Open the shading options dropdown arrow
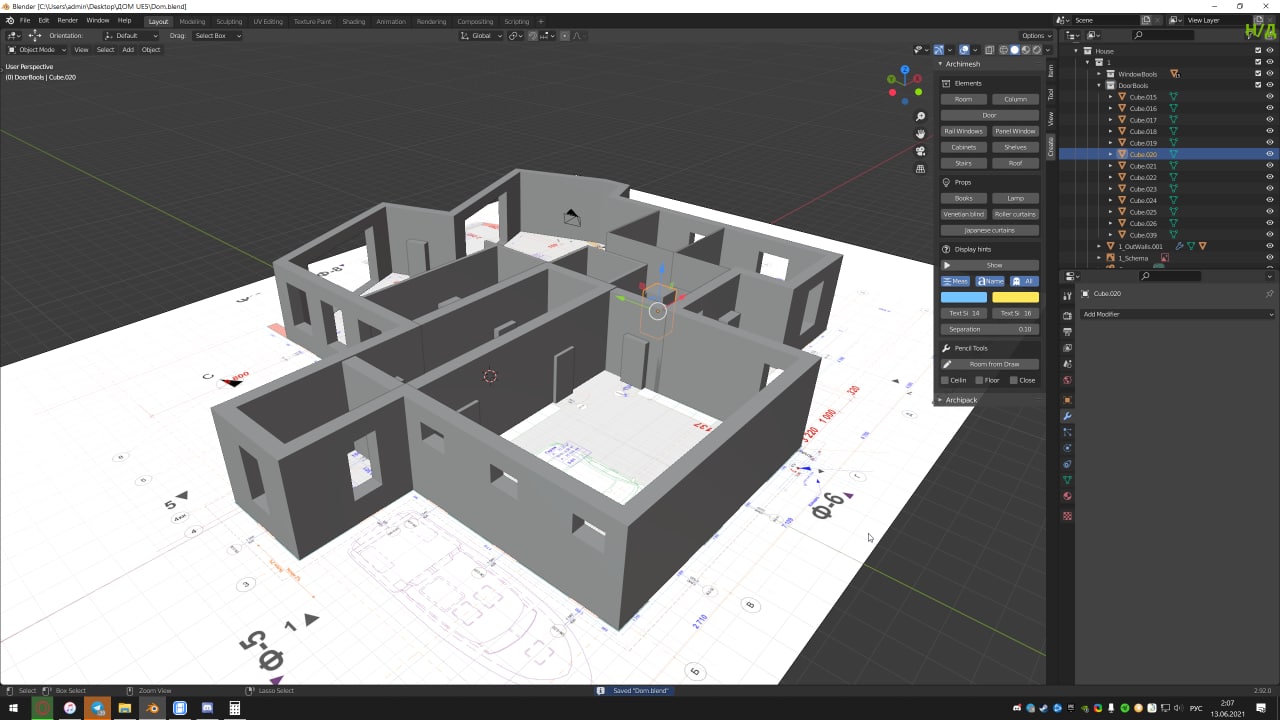 [x=1048, y=50]
